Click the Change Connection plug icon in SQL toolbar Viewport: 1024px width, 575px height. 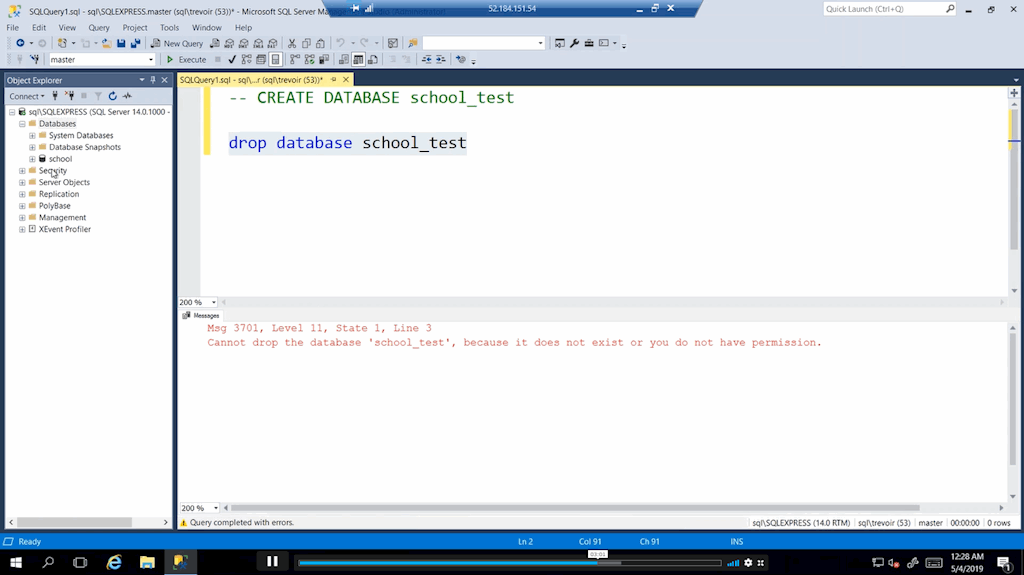(x=35, y=59)
